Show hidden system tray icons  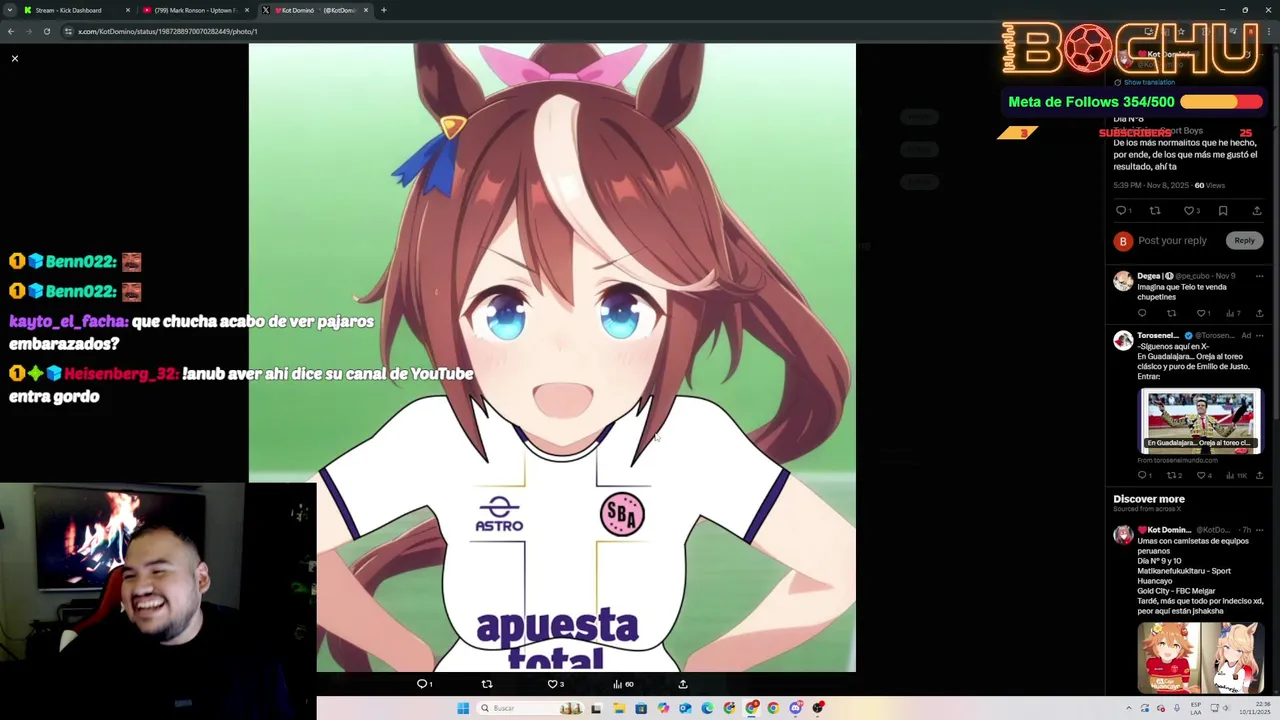[1129, 708]
